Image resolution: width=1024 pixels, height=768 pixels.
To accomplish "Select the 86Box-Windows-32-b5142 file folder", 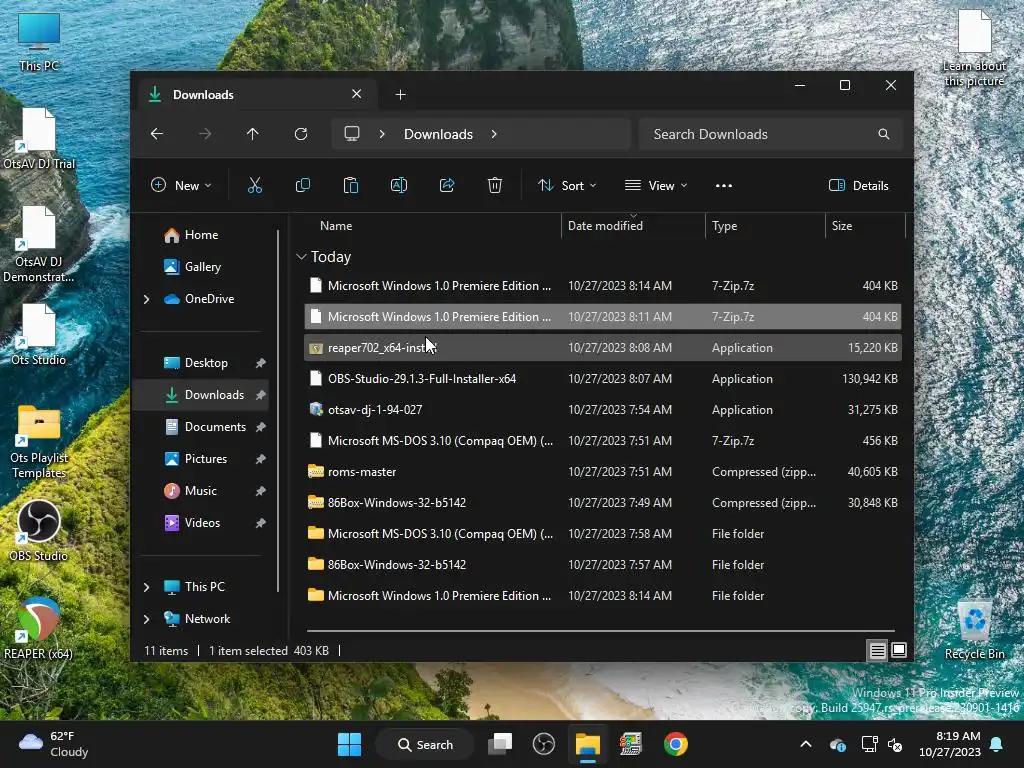I will click(602, 565).
